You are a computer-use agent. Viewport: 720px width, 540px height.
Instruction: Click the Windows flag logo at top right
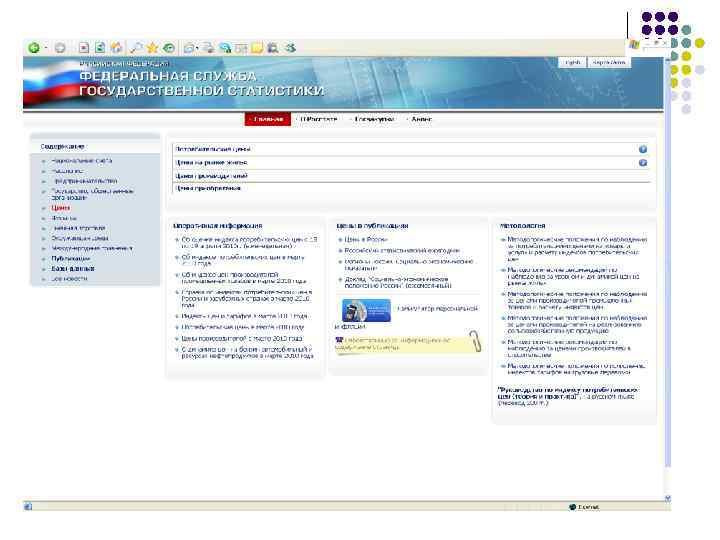(635, 45)
